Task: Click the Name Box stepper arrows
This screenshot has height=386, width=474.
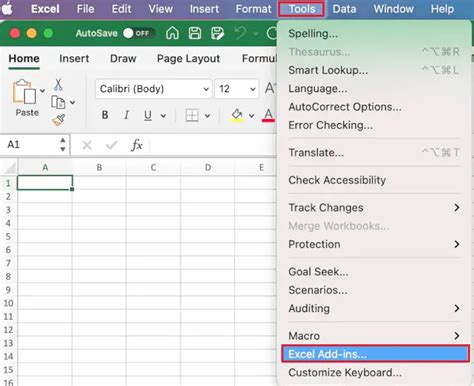Action: coord(63,145)
